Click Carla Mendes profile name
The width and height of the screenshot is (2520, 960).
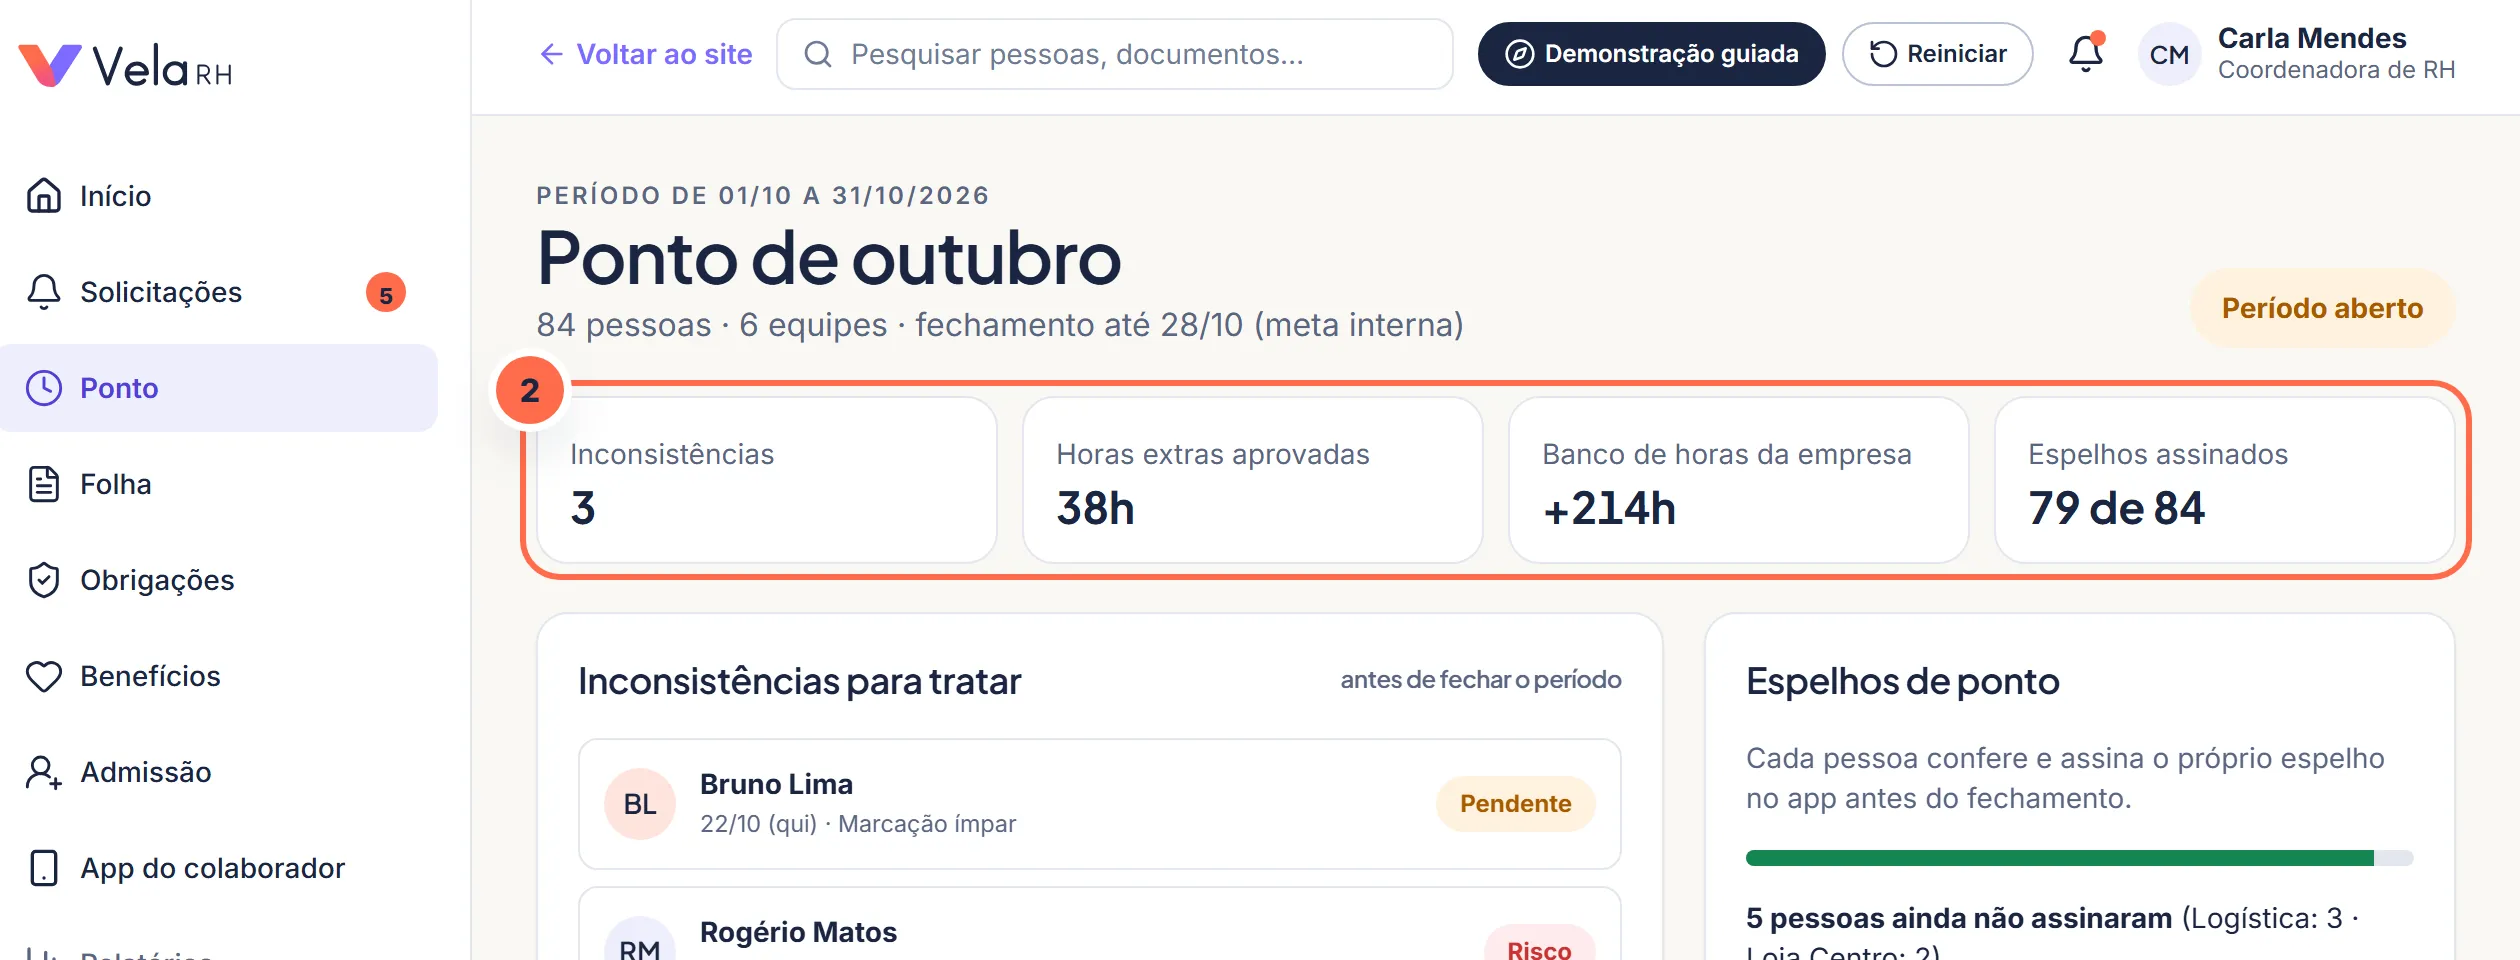point(2312,38)
